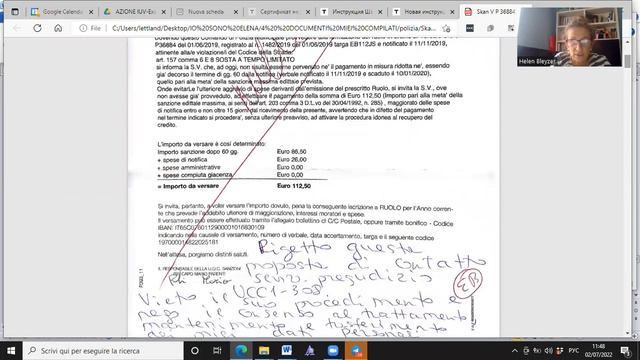Open the notification center icon

(x=625, y=351)
